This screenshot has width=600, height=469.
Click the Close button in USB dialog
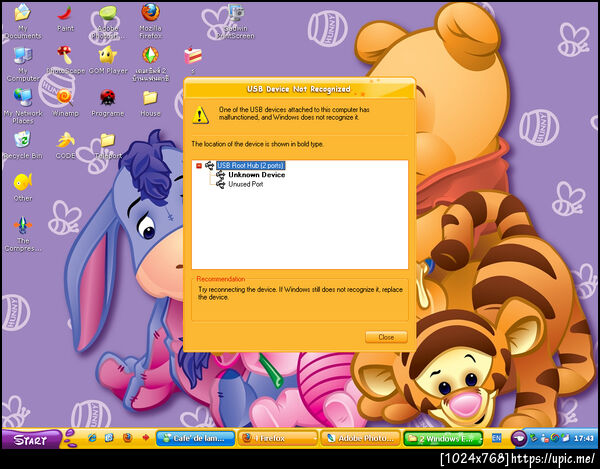coord(386,337)
